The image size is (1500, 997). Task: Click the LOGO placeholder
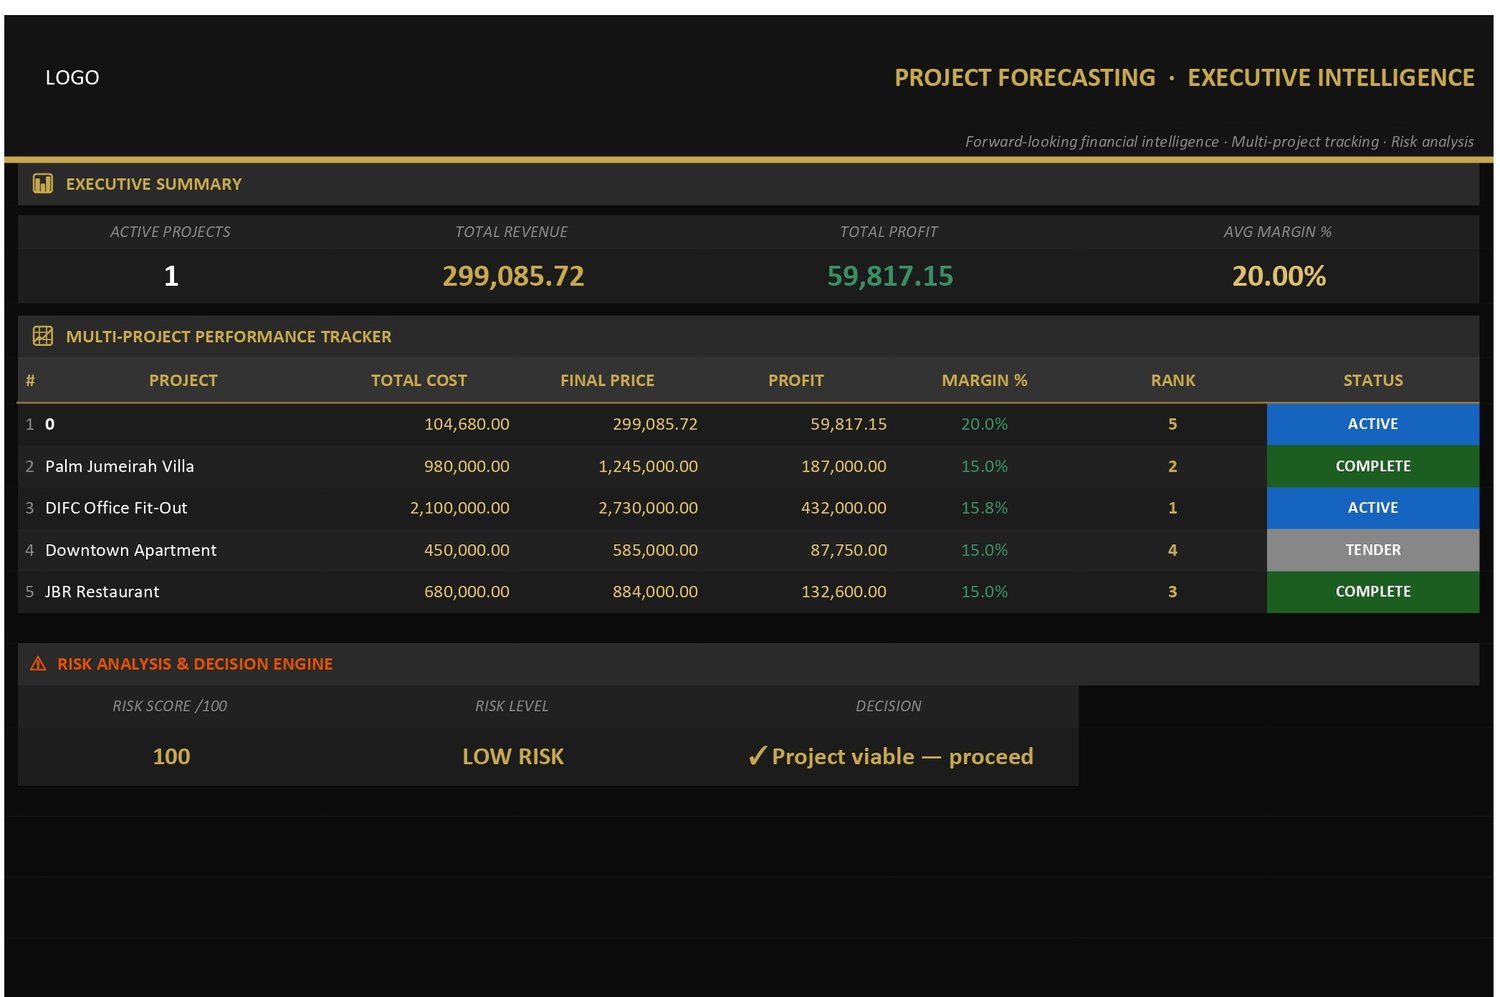(x=72, y=78)
